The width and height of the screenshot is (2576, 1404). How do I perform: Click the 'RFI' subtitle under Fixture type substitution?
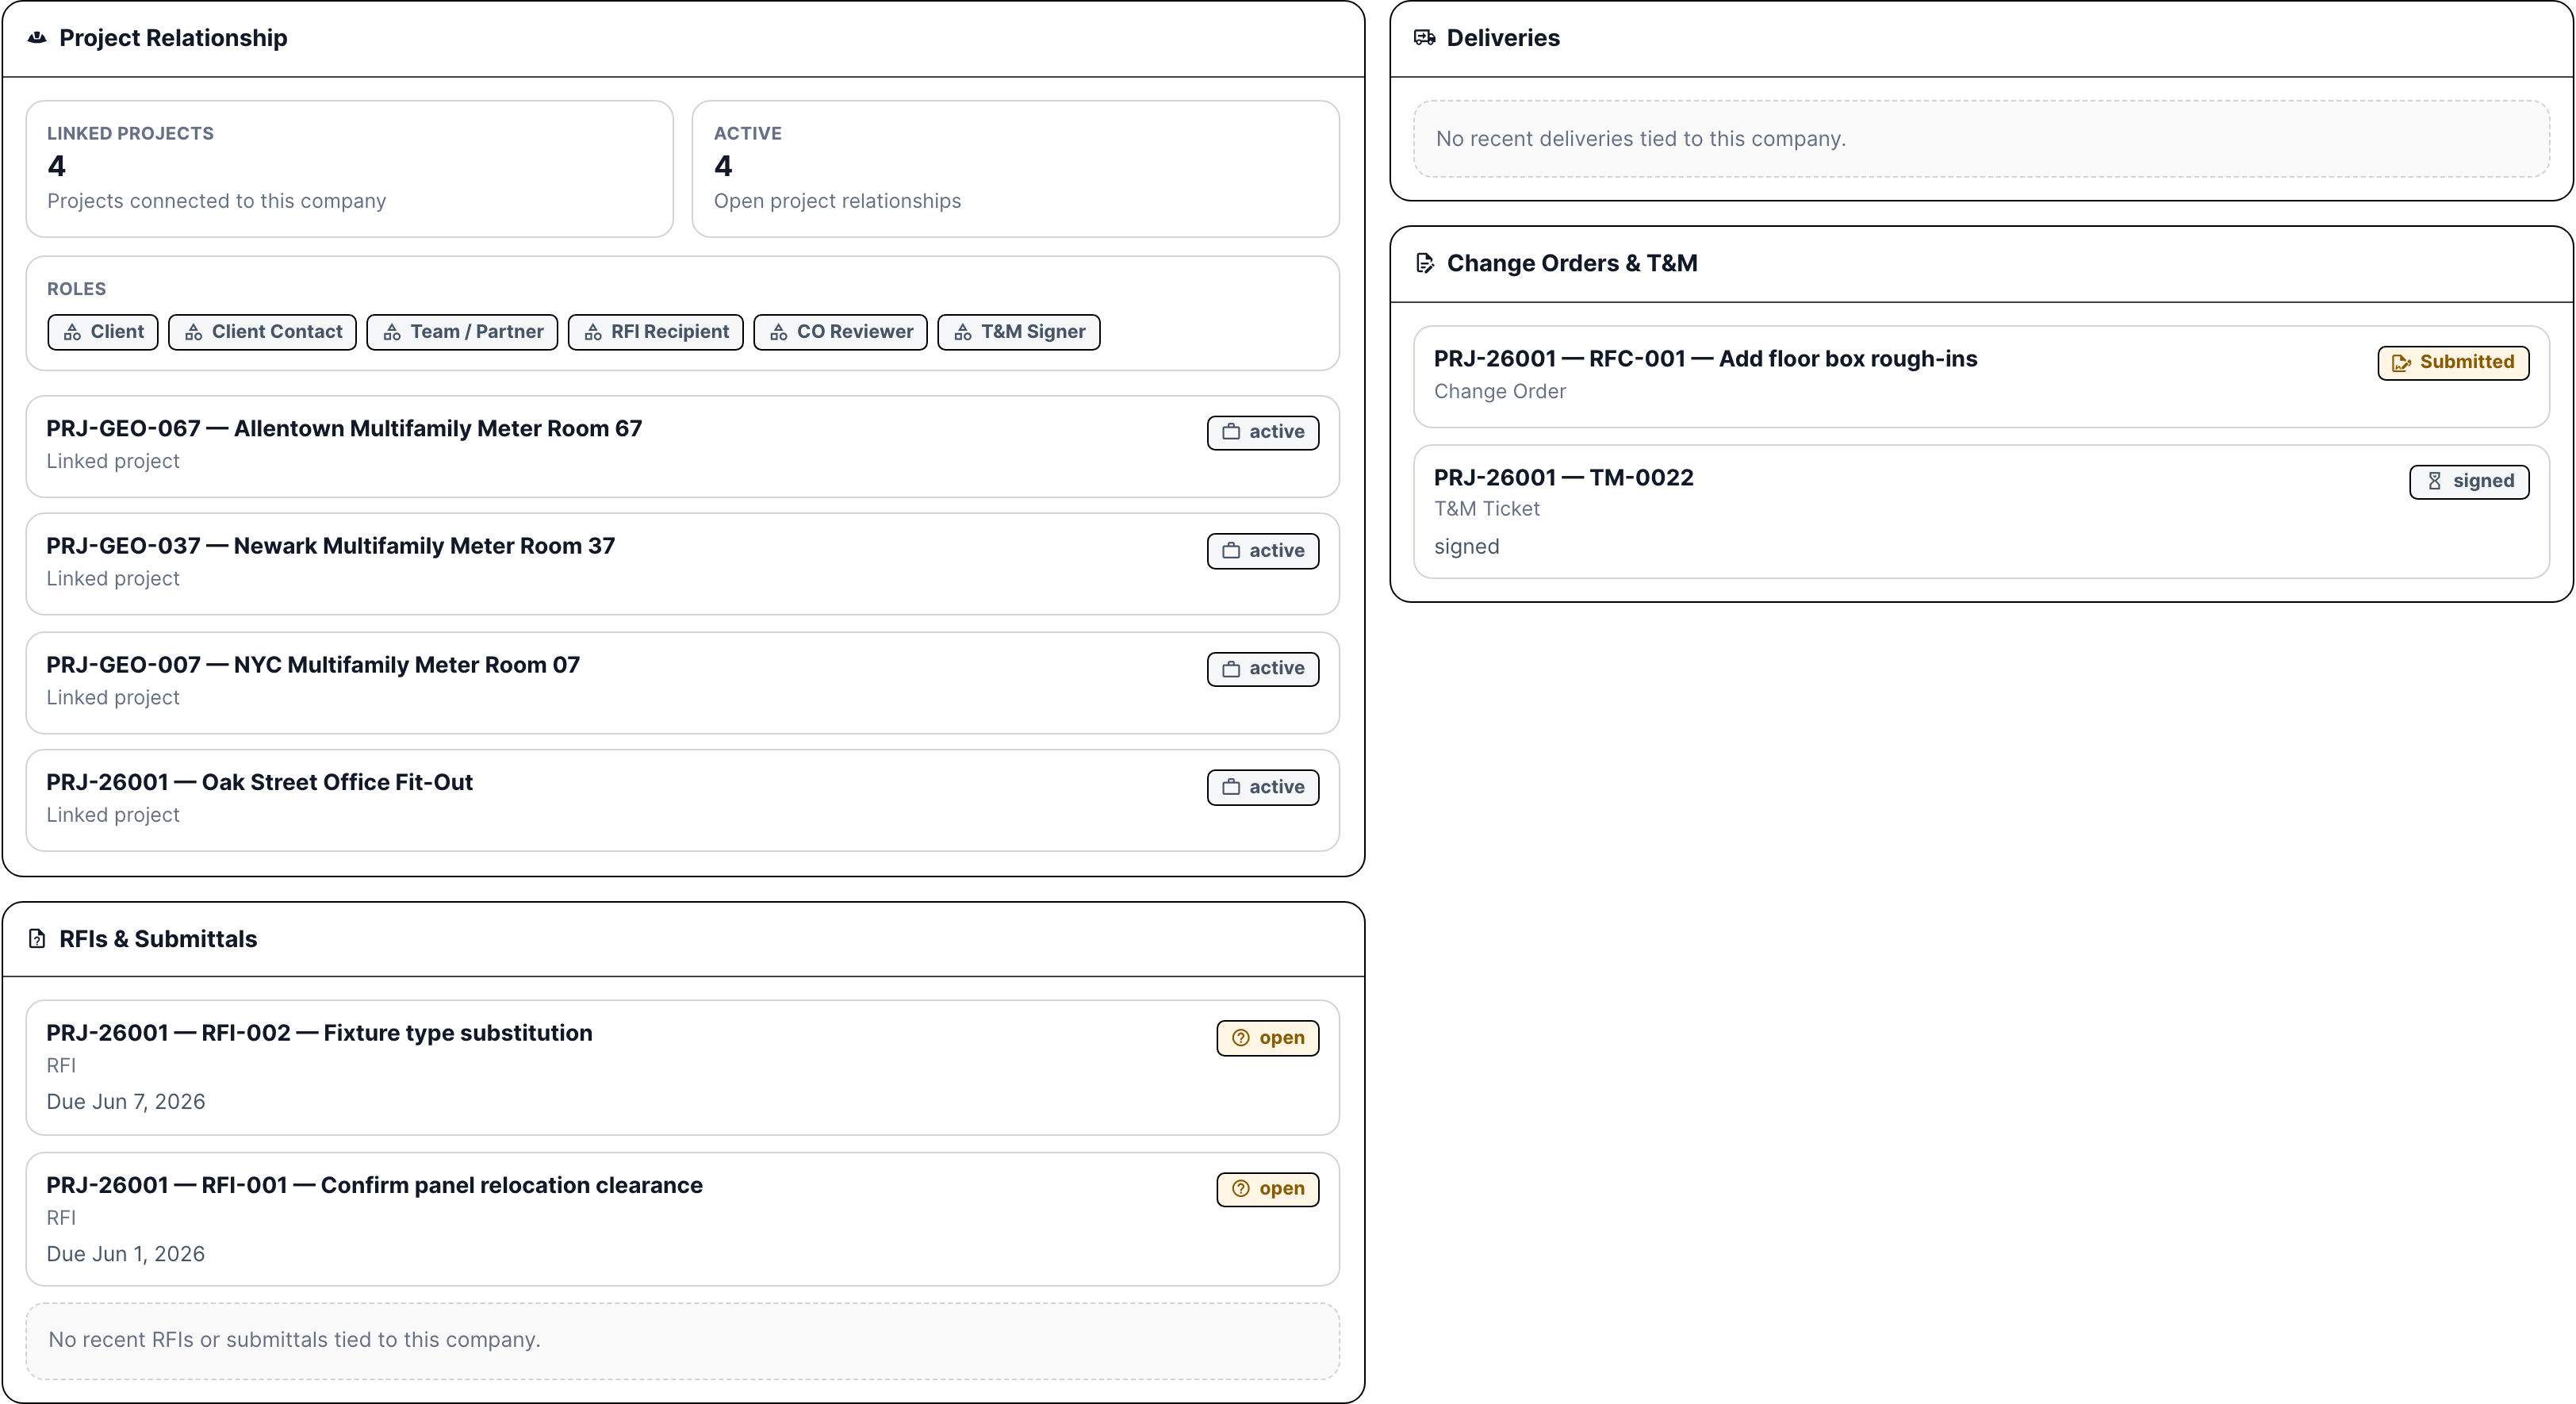click(61, 1066)
